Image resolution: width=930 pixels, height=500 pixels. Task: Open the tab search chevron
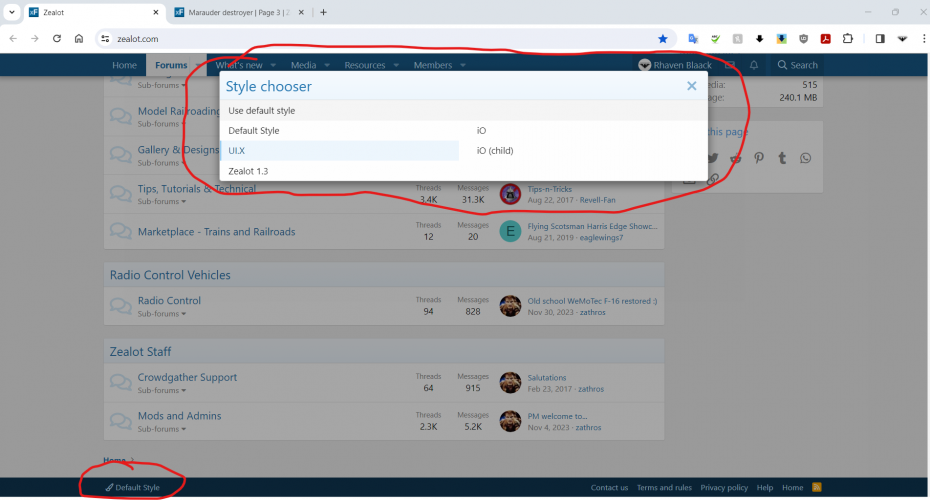12,12
